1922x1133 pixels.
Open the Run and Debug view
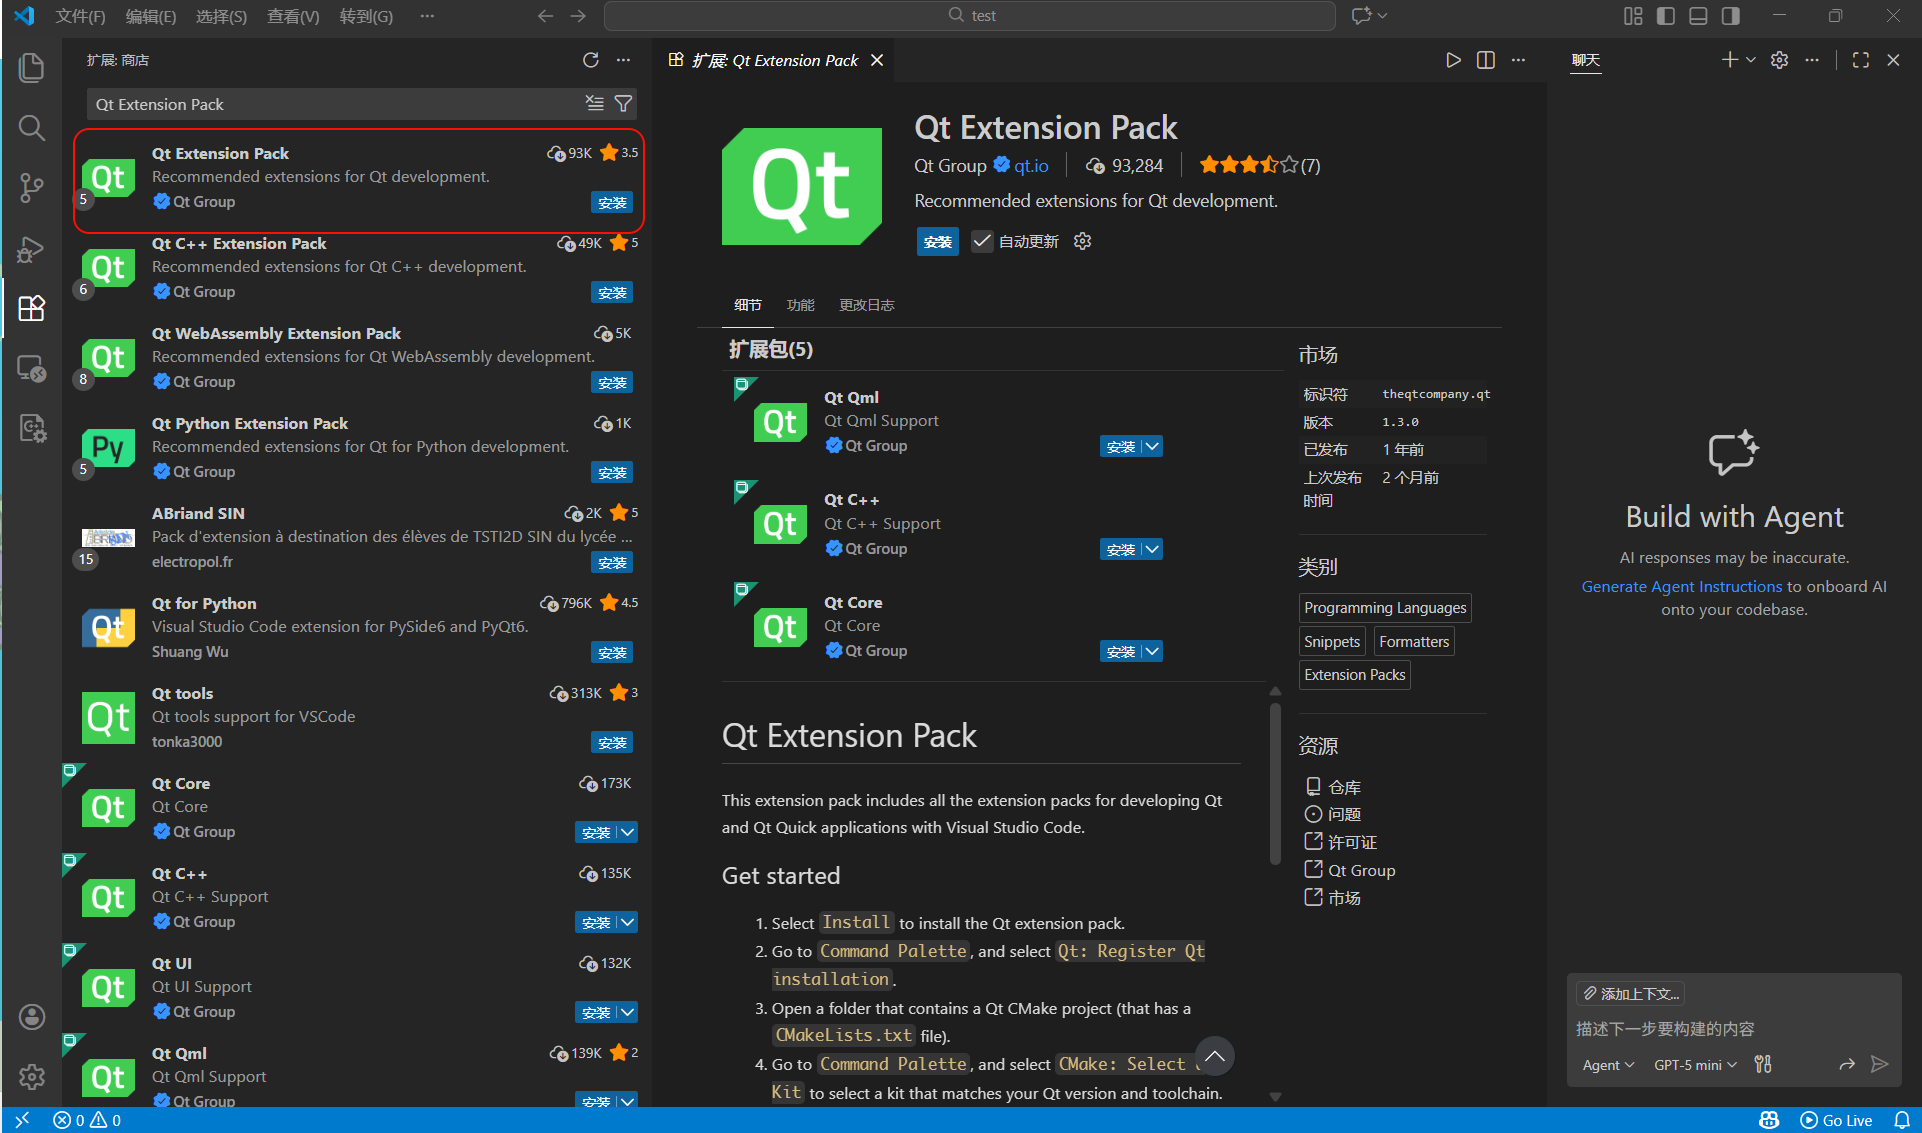pos(31,250)
